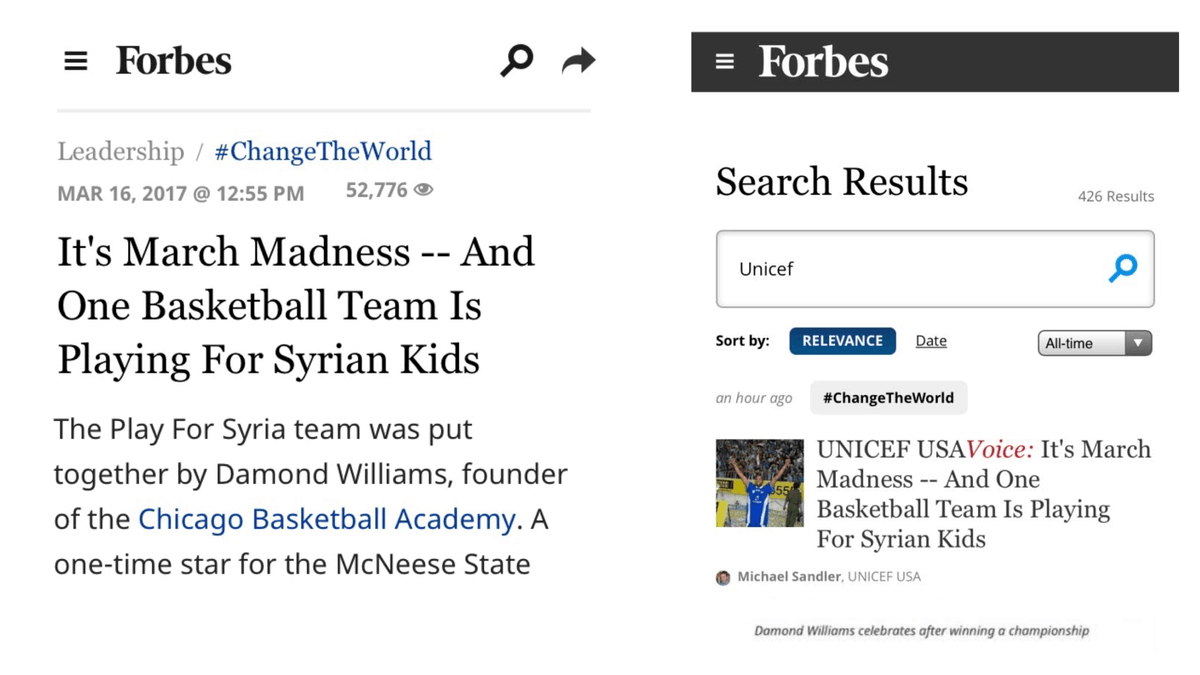Click the black Forbes logo on the article page
The width and height of the screenshot is (1200, 675).
point(173,61)
